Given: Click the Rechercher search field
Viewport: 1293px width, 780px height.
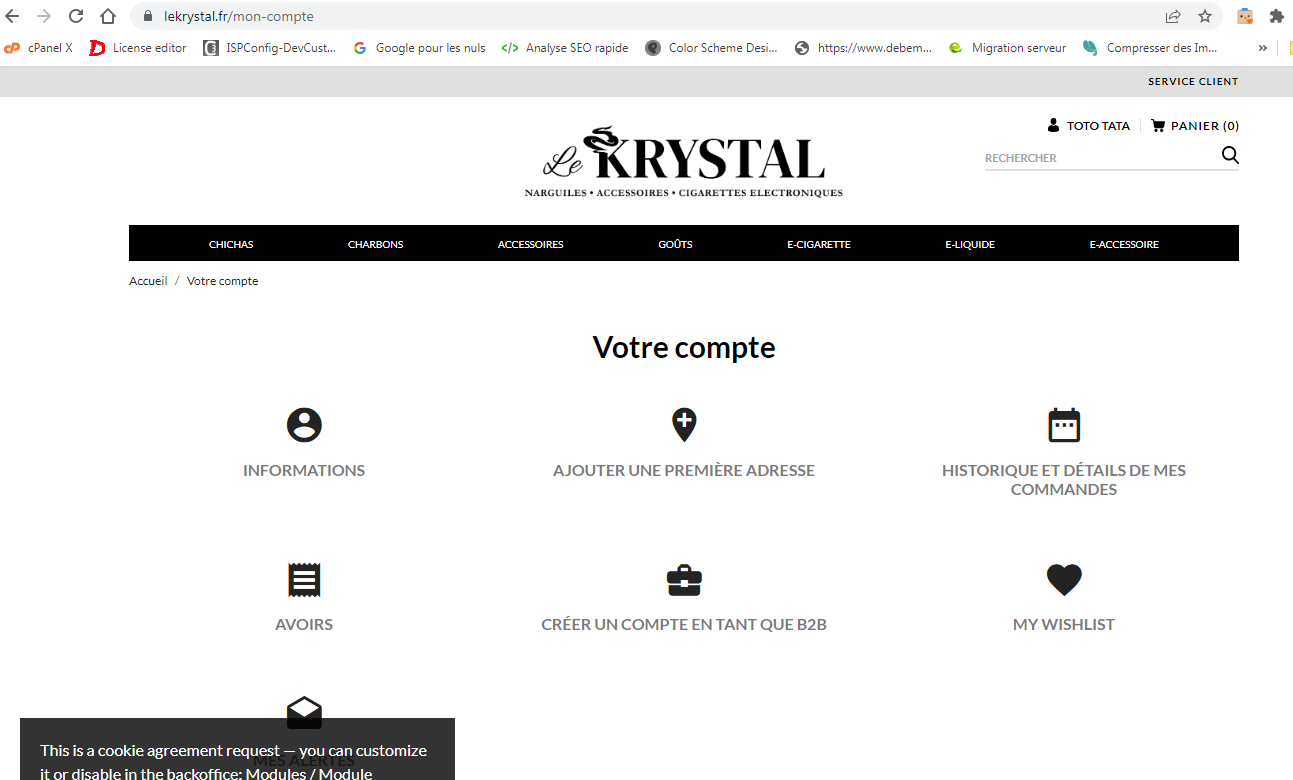Looking at the screenshot, I should (1100, 158).
